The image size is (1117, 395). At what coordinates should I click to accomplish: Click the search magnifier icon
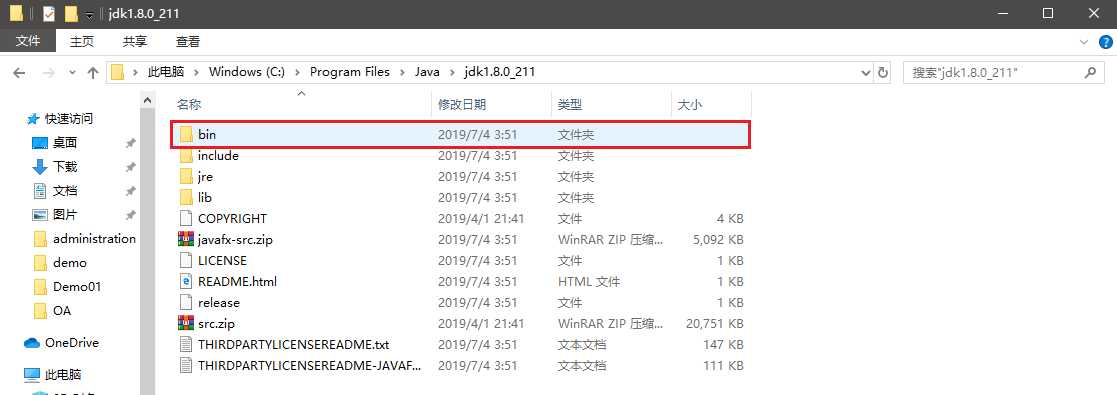(x=1090, y=72)
